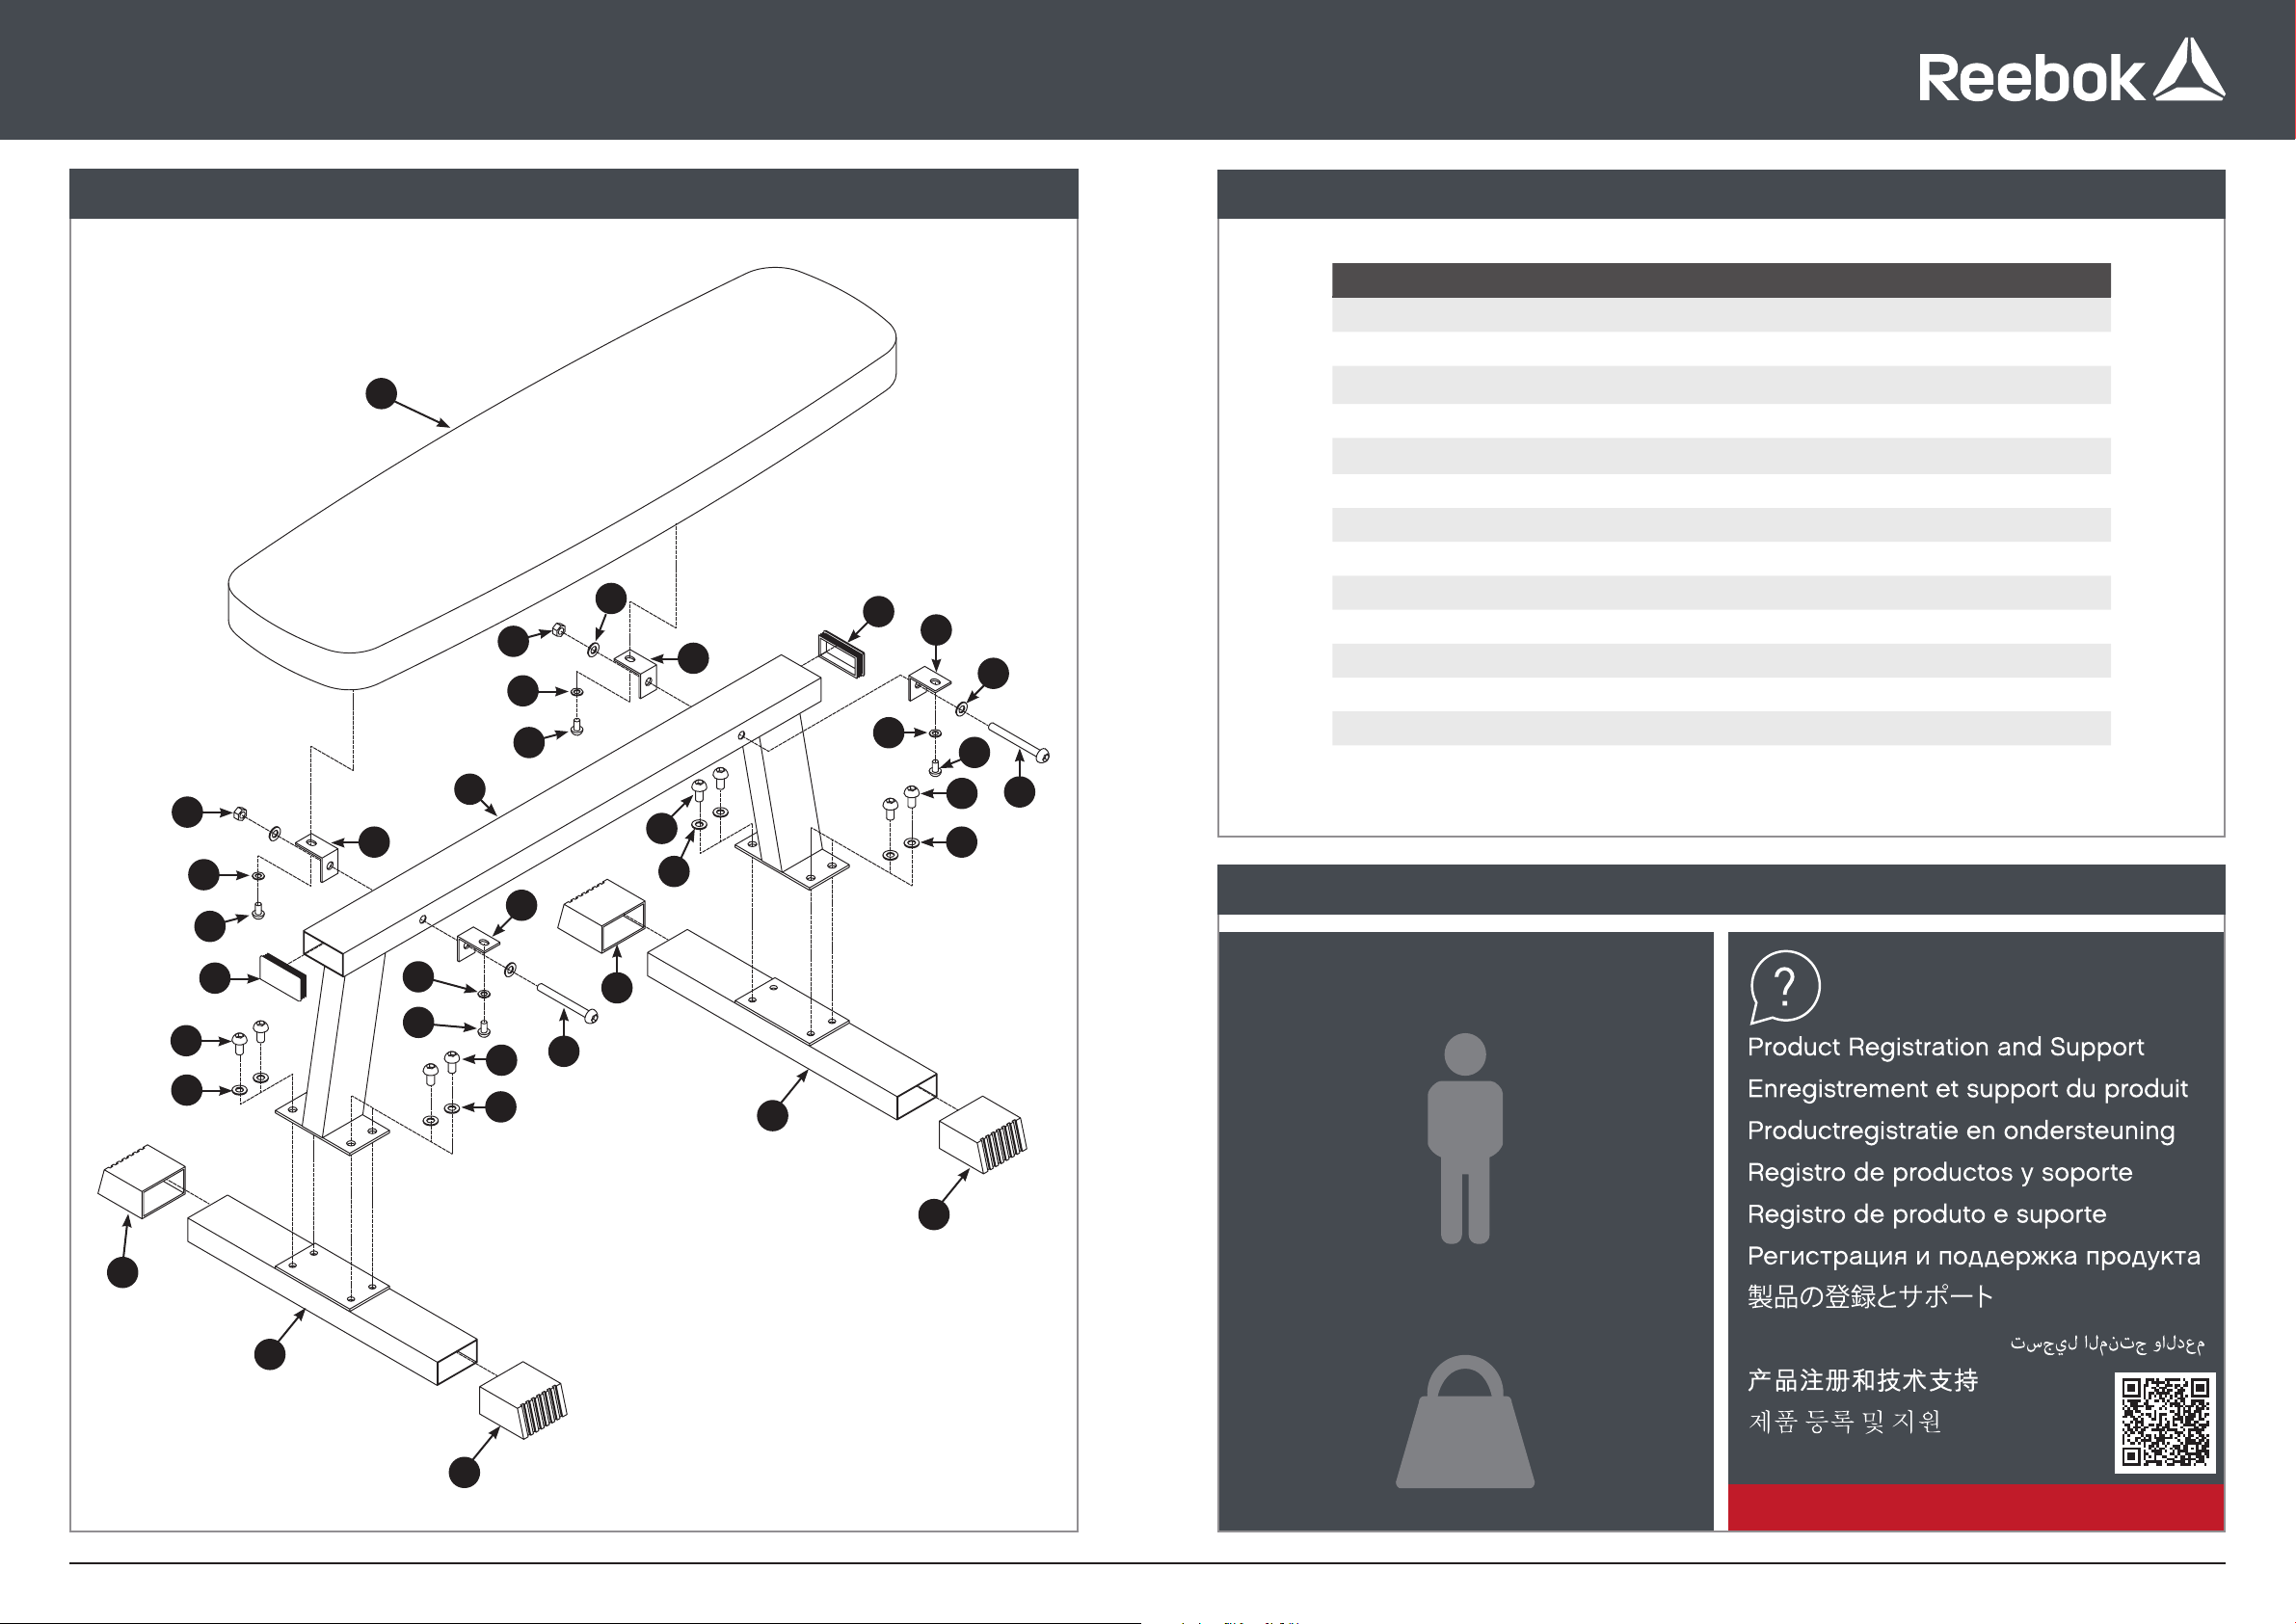Click the callout marker pointing at seat pad
Screen dimensions: 2296x1624
coord(381,393)
